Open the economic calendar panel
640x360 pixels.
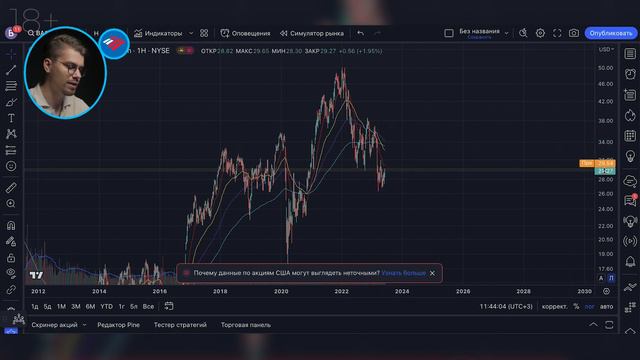(630, 136)
